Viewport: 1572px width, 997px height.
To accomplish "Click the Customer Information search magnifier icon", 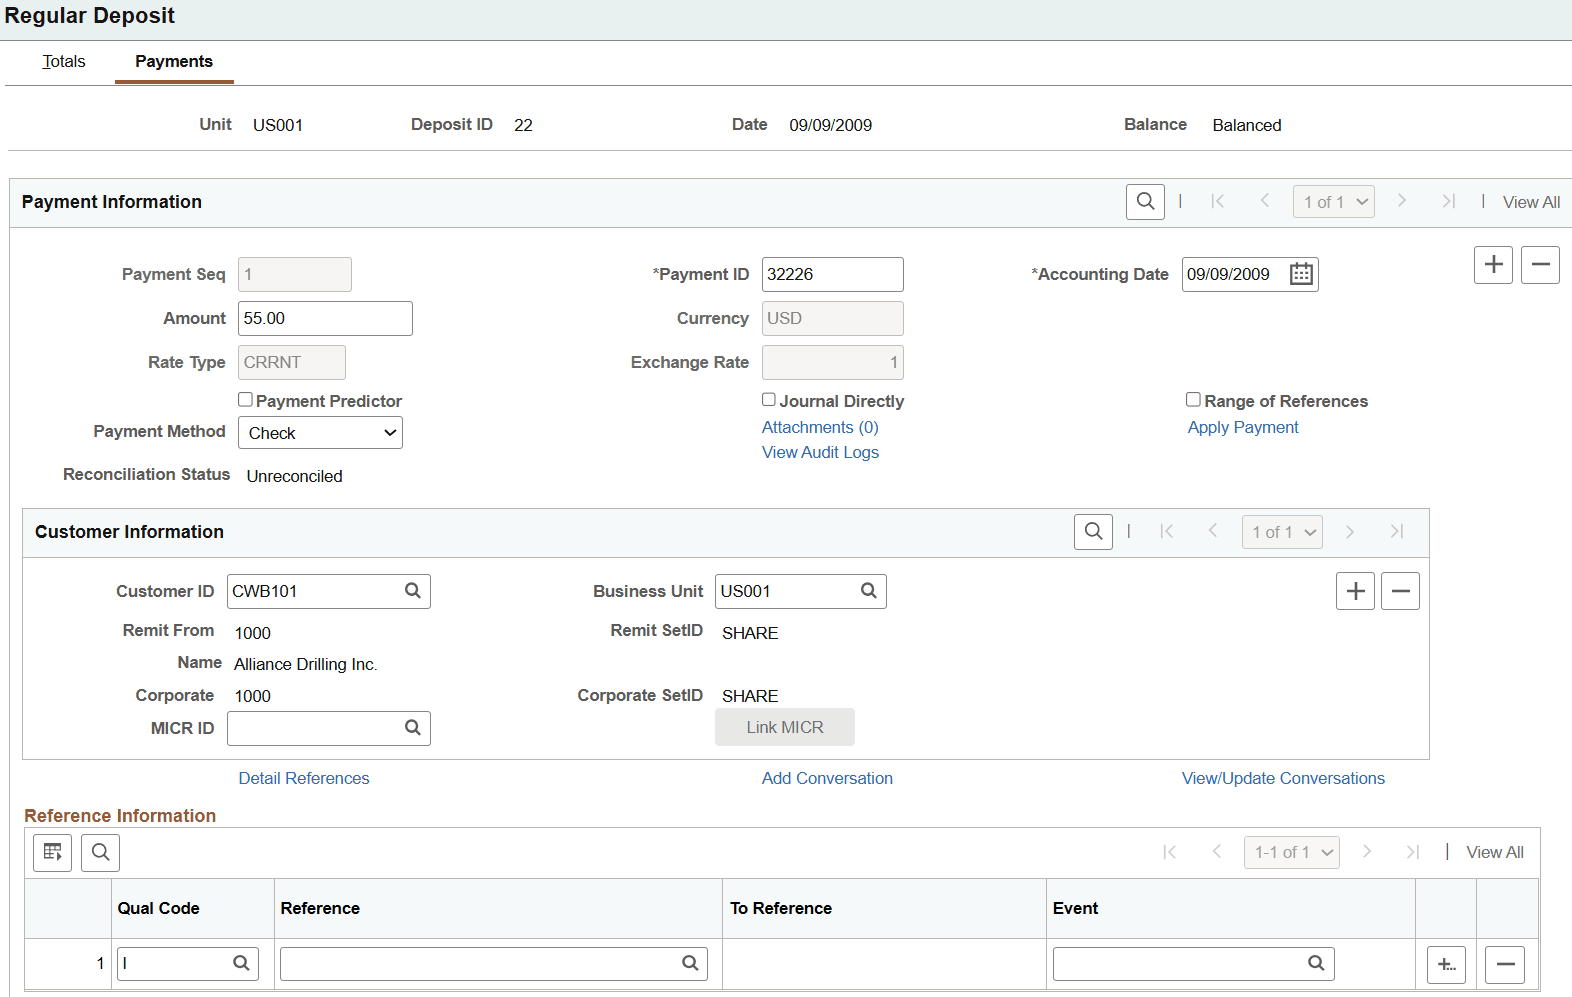I will coord(1093,532).
